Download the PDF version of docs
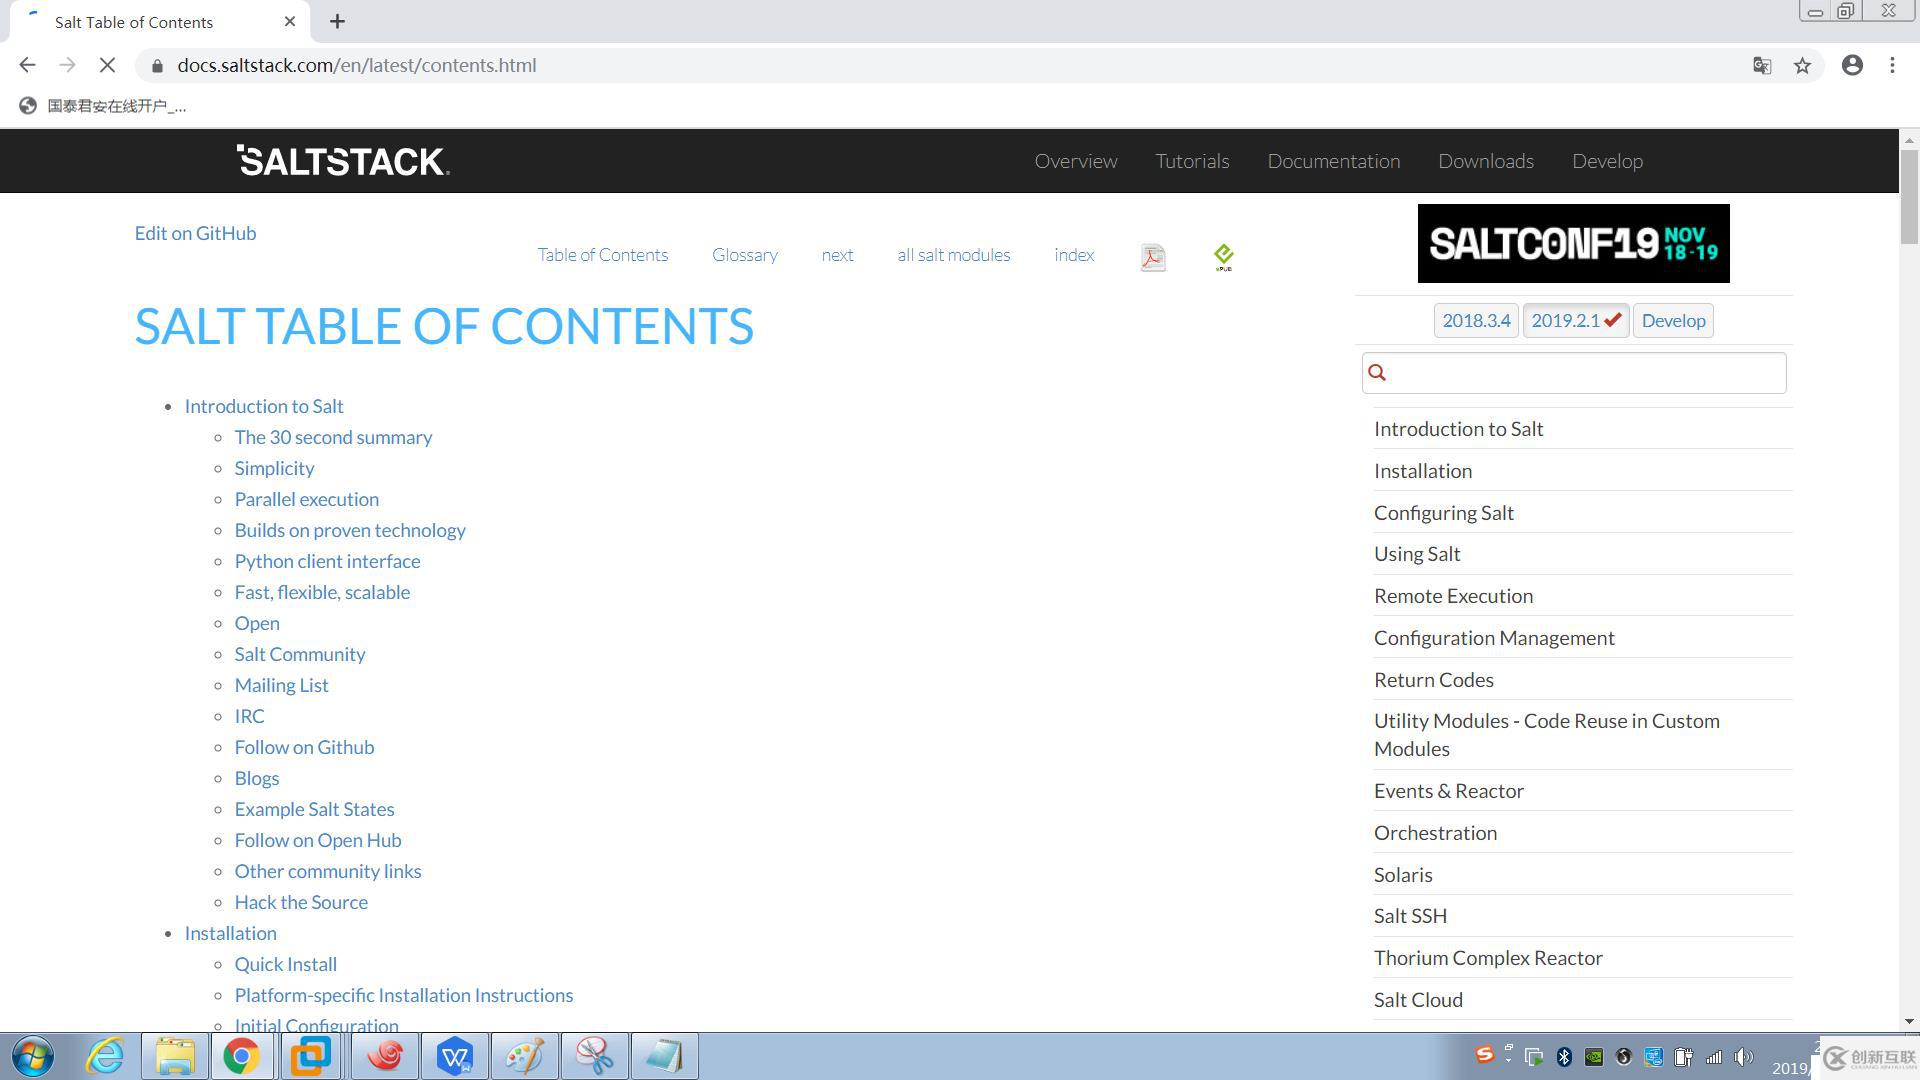The height and width of the screenshot is (1080, 1920). (x=1153, y=257)
